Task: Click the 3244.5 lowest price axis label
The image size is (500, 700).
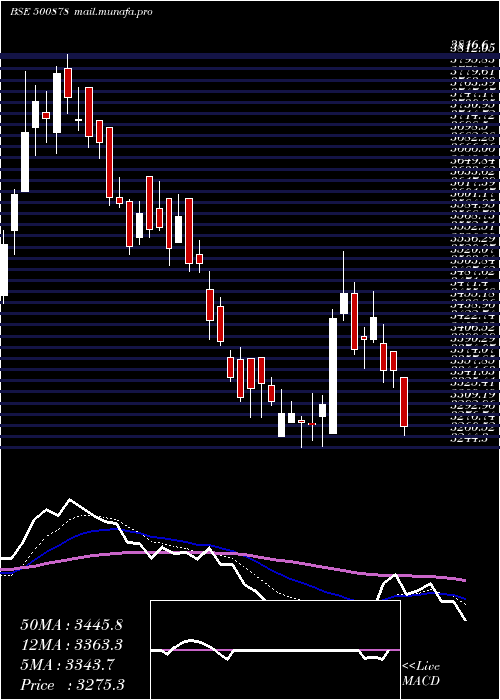Action: [468, 439]
